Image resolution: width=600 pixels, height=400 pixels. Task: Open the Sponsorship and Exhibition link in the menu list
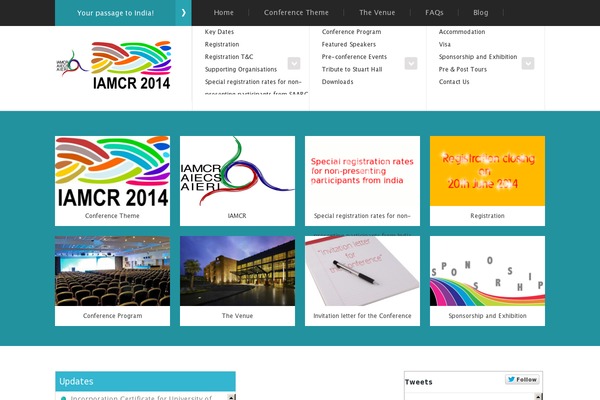click(x=478, y=57)
